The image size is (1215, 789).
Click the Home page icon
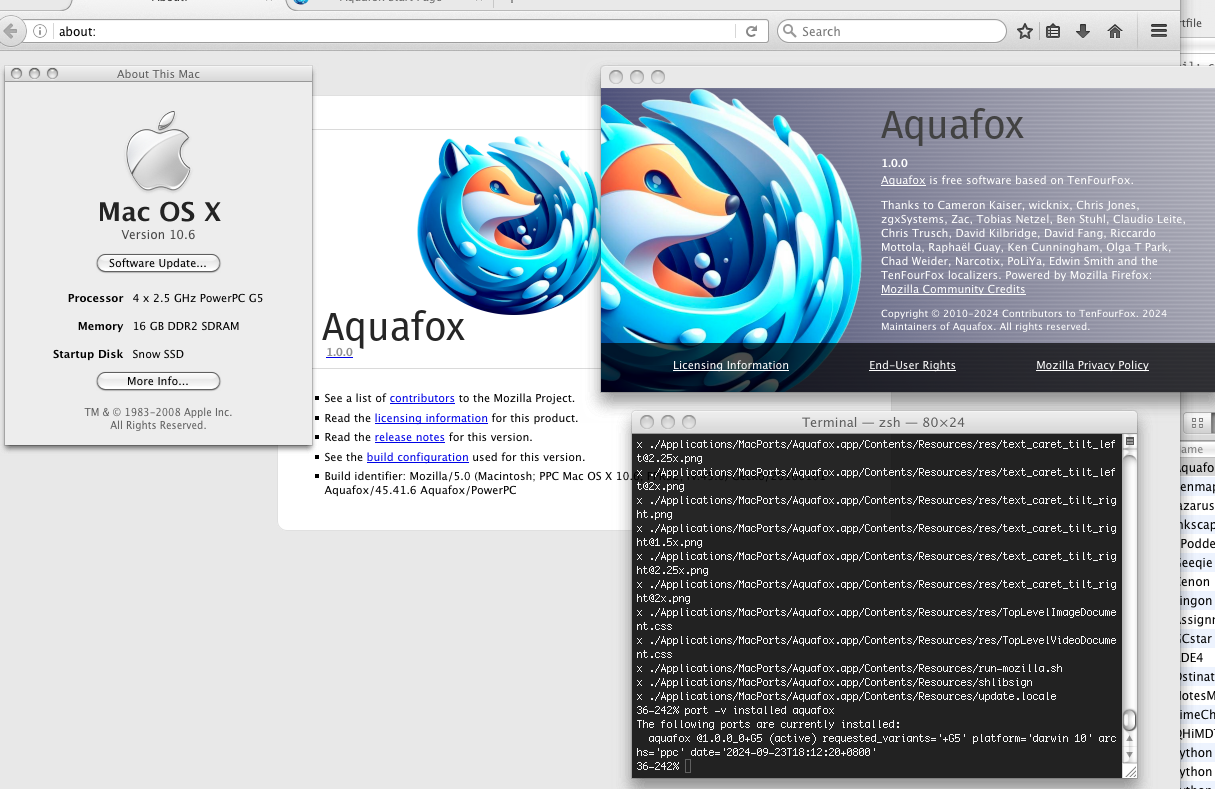point(1114,31)
